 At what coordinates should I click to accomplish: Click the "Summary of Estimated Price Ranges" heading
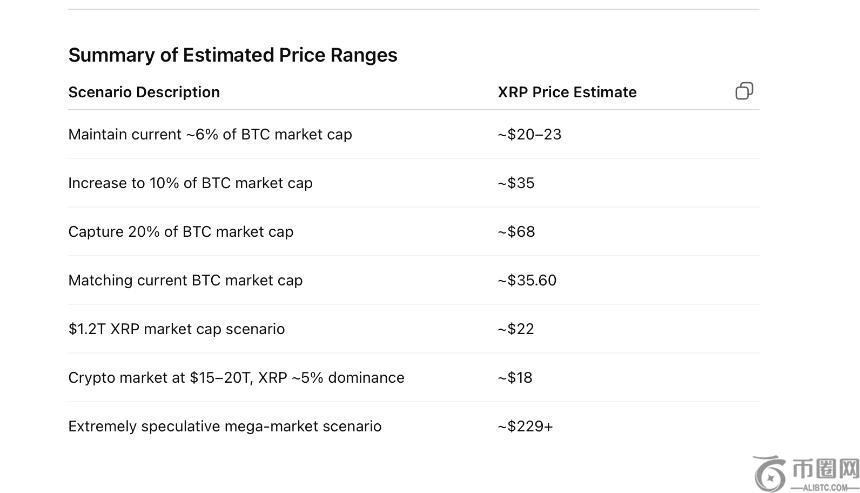233,55
